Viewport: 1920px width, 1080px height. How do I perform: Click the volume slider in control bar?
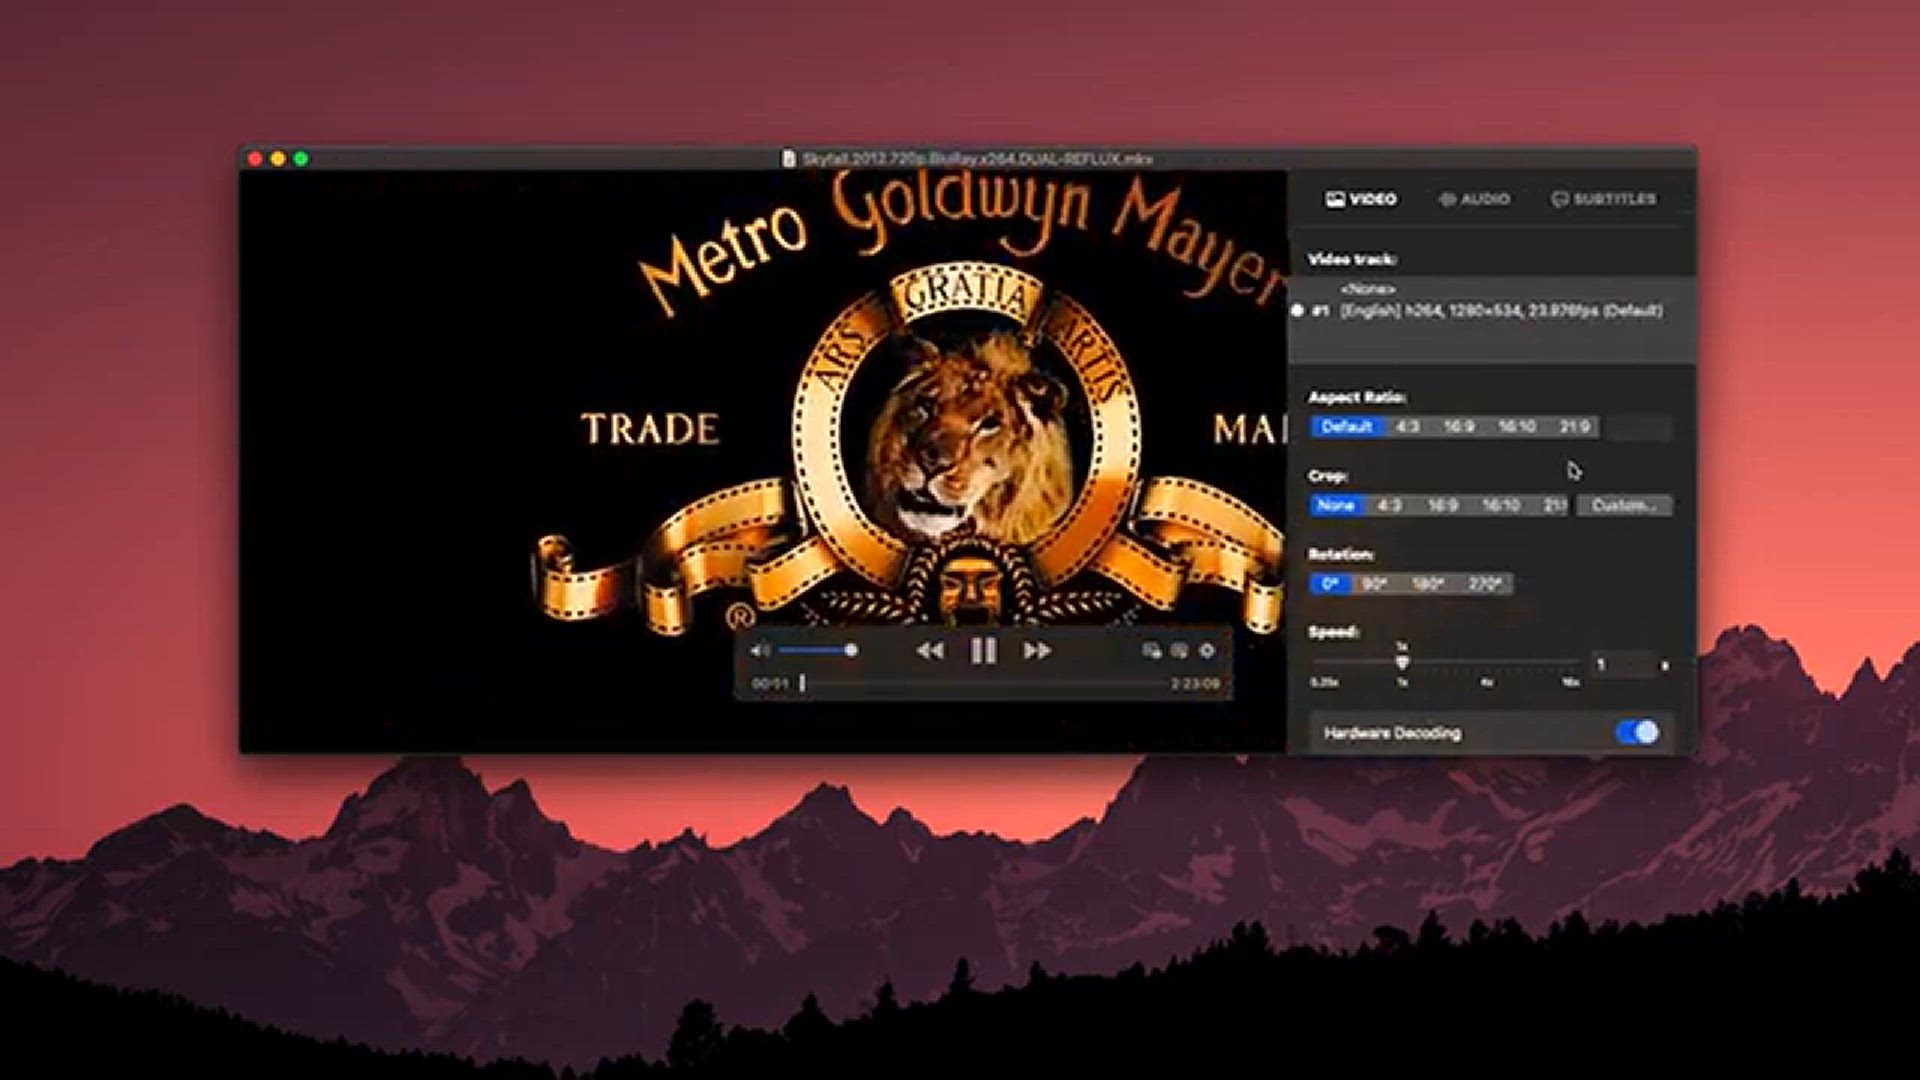tap(816, 651)
